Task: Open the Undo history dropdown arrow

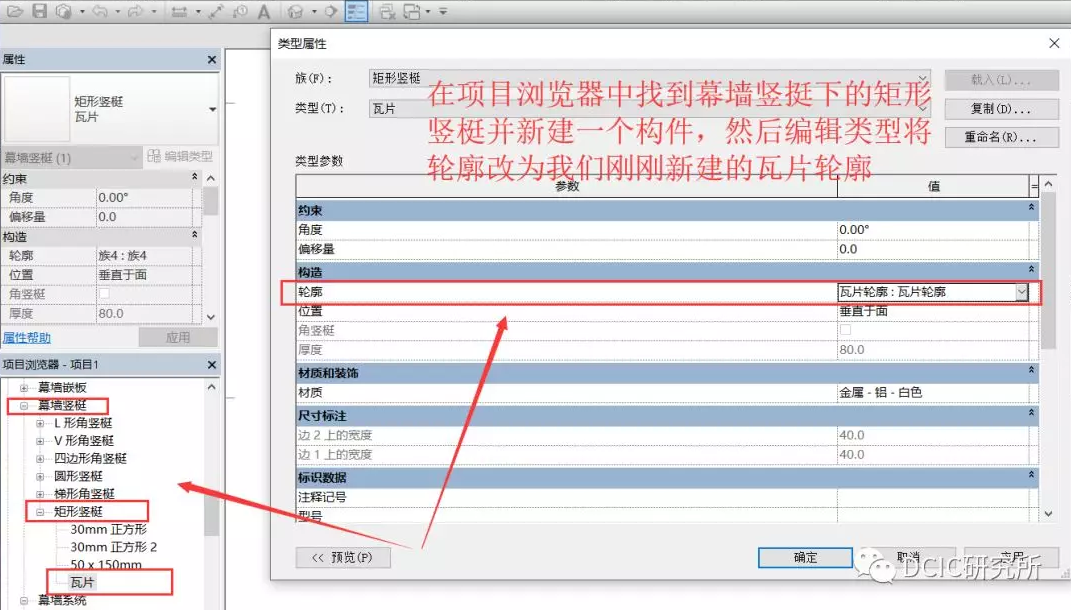Action: point(117,12)
